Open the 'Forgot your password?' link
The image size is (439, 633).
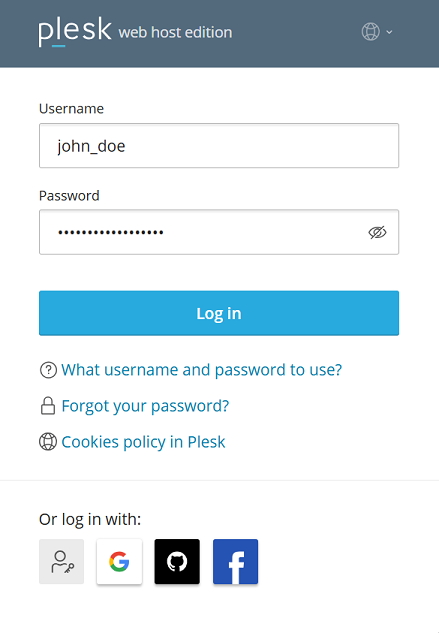pos(145,406)
